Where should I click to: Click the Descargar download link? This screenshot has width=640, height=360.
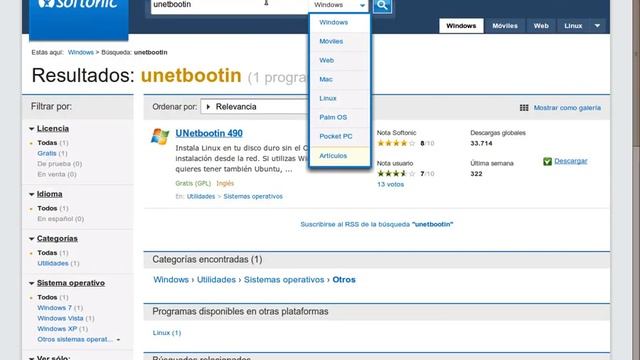pyautogui.click(x=571, y=161)
